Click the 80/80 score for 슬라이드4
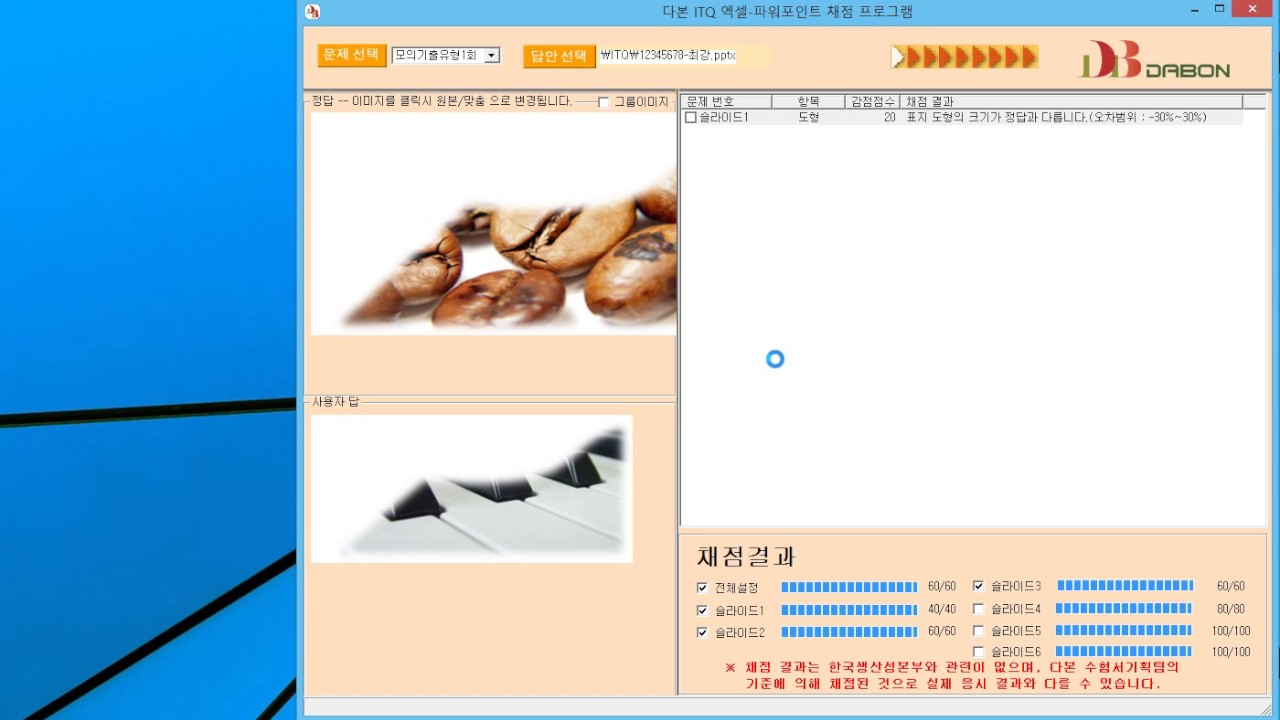This screenshot has height=720, width=1280. click(x=1231, y=608)
